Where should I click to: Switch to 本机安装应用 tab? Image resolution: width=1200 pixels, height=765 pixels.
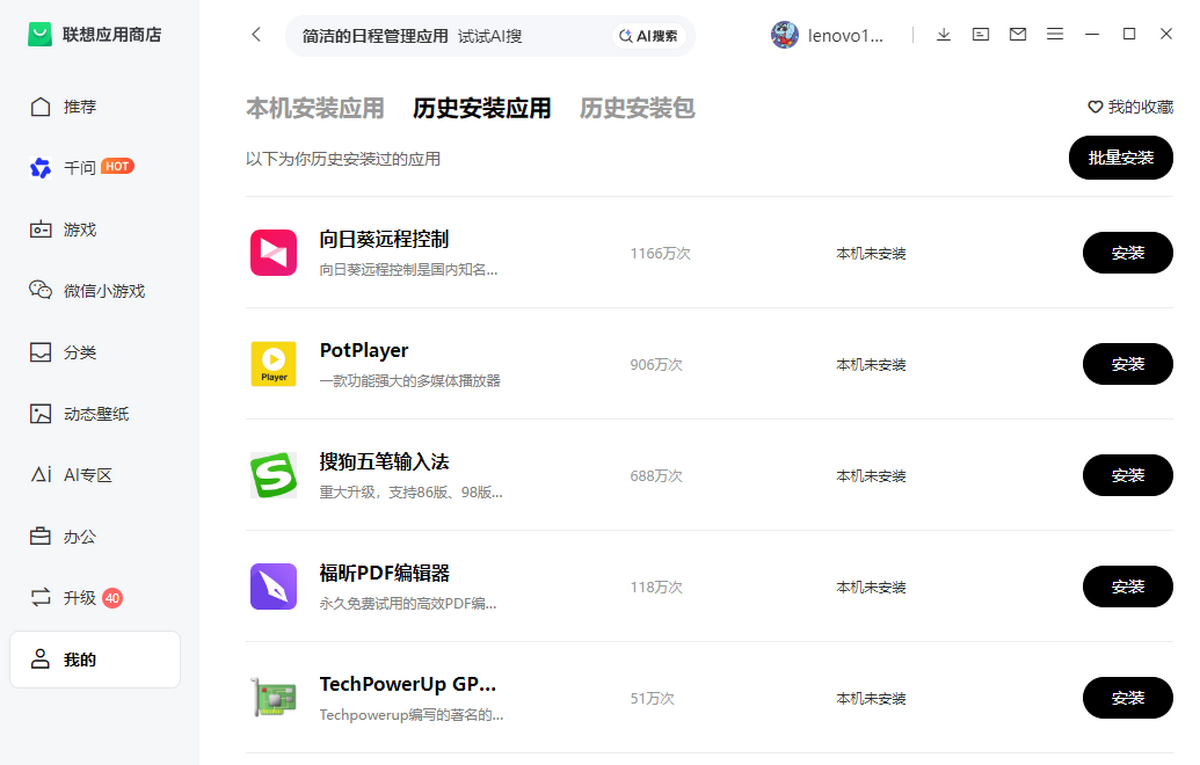coord(316,108)
